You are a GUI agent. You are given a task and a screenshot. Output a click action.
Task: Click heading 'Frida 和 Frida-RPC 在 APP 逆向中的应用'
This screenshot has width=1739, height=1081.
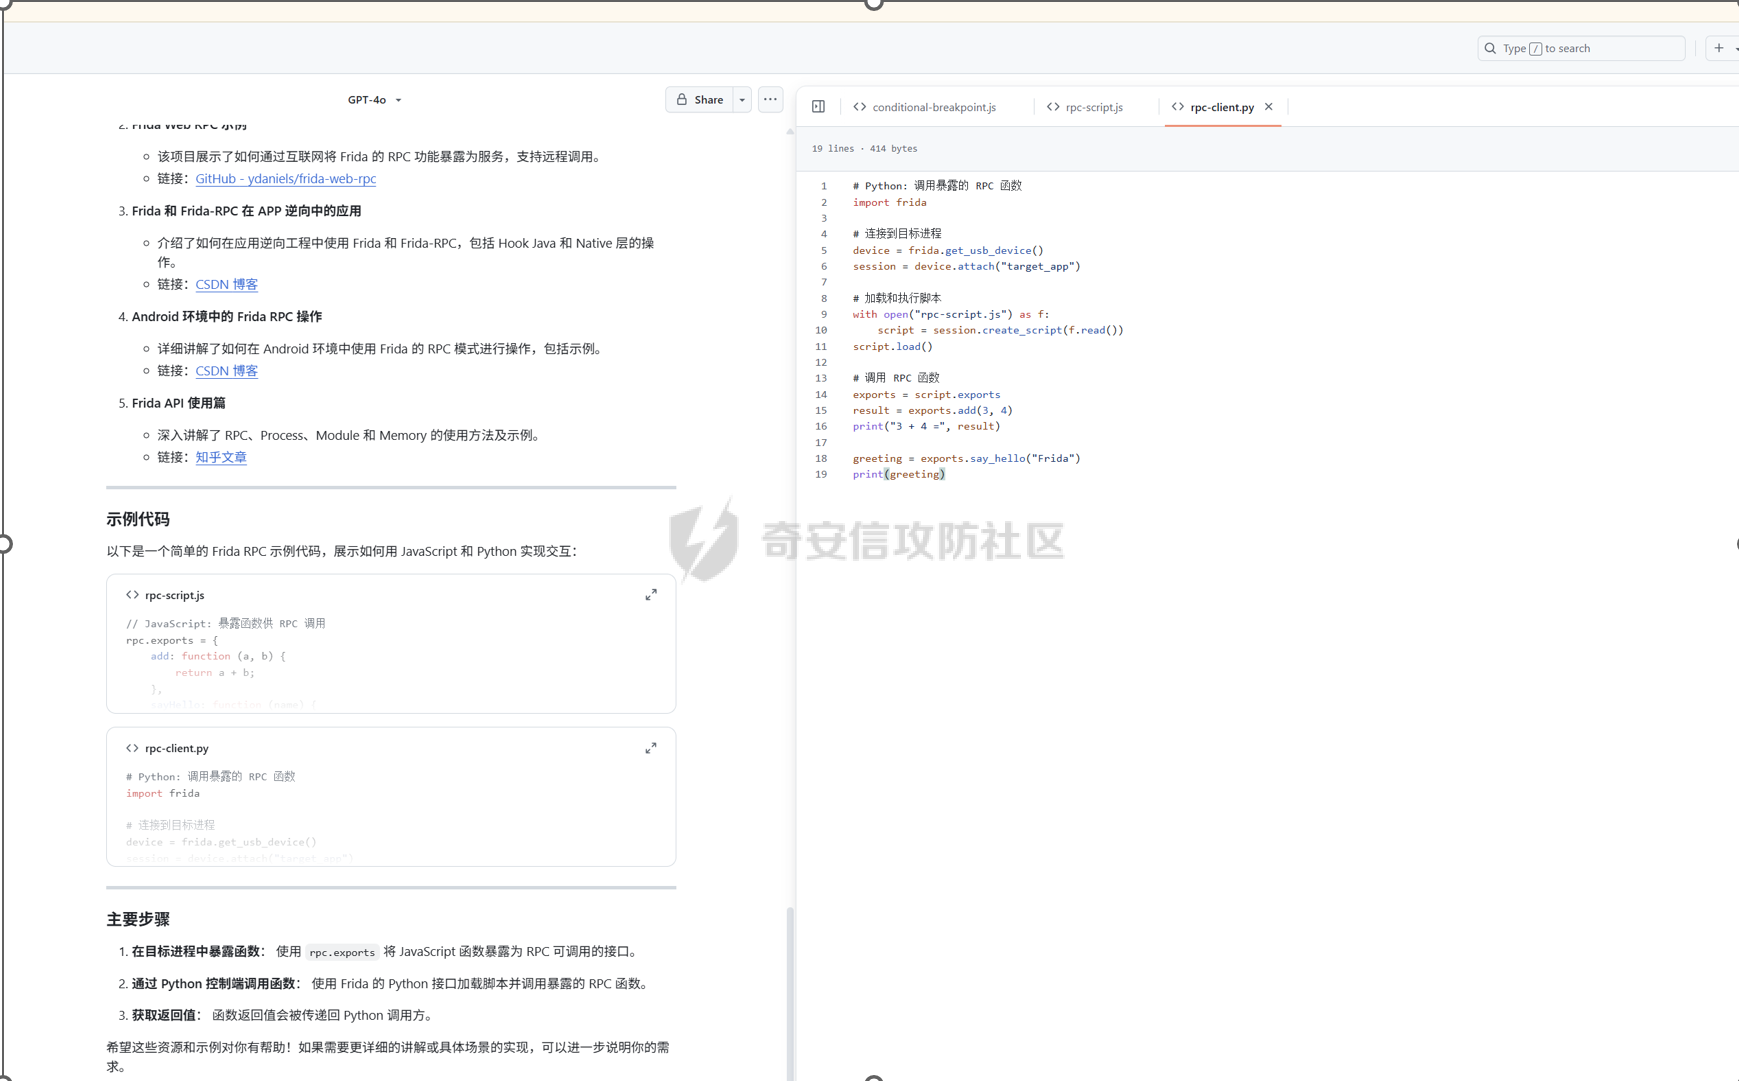(246, 211)
